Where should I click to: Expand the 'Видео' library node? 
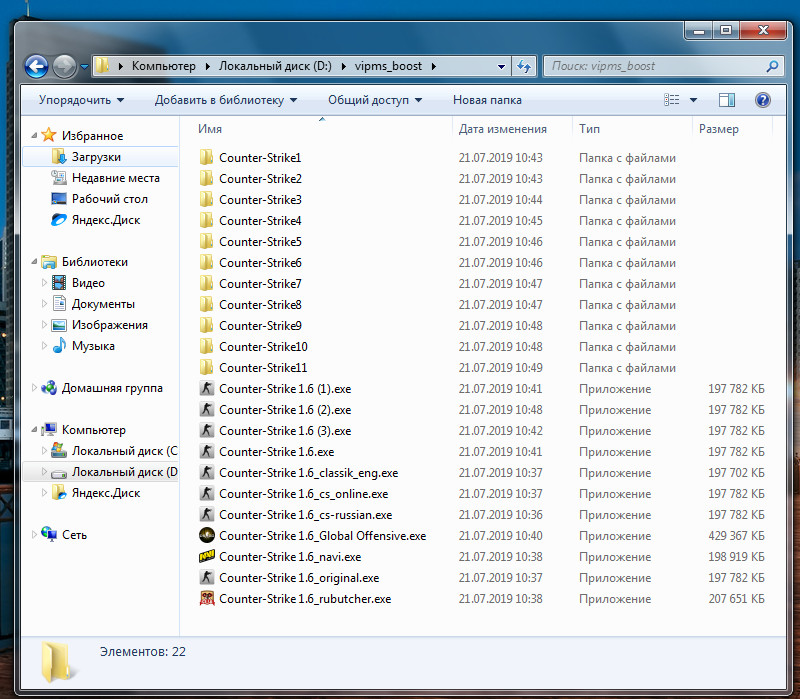[x=44, y=283]
